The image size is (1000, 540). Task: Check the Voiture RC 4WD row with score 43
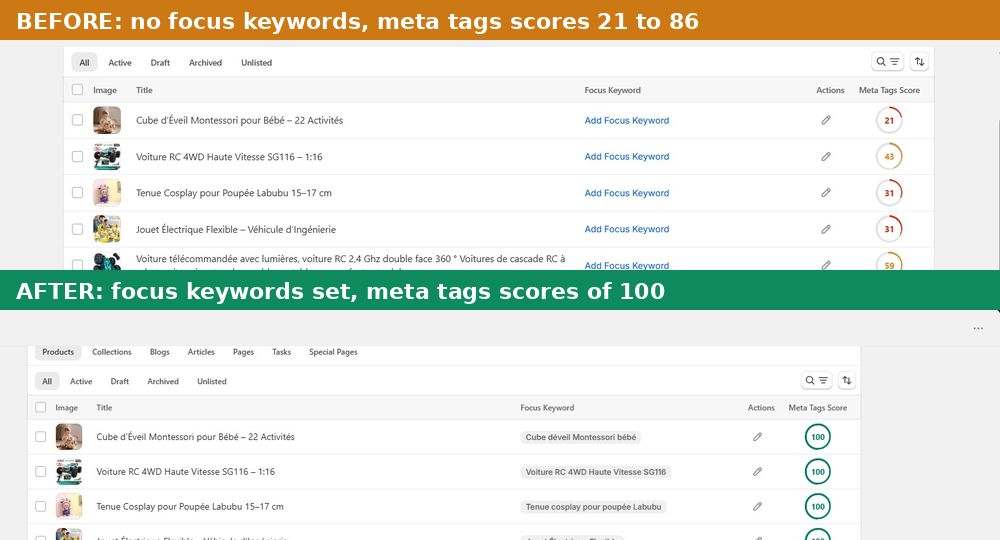[77, 156]
